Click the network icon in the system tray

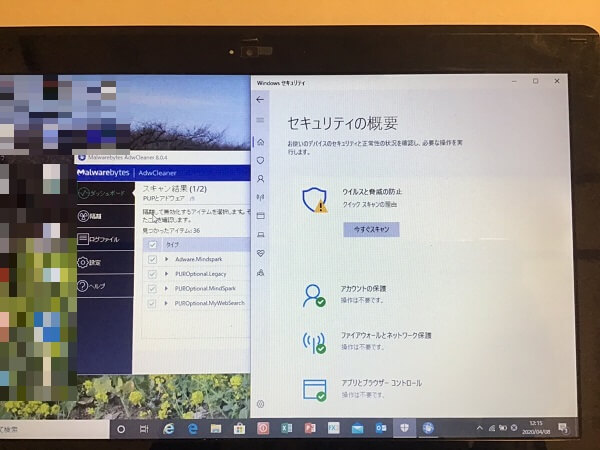(x=492, y=428)
